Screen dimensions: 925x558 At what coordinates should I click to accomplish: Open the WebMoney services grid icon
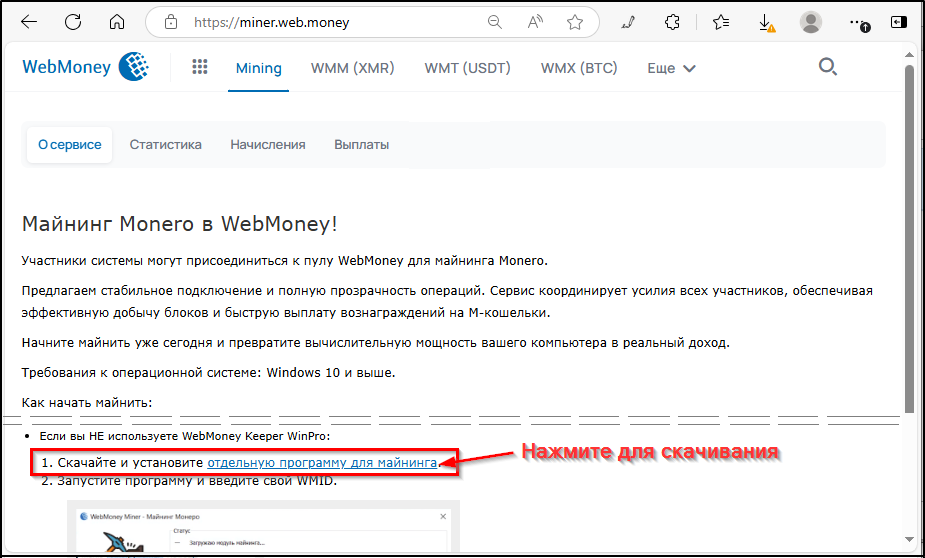[200, 67]
